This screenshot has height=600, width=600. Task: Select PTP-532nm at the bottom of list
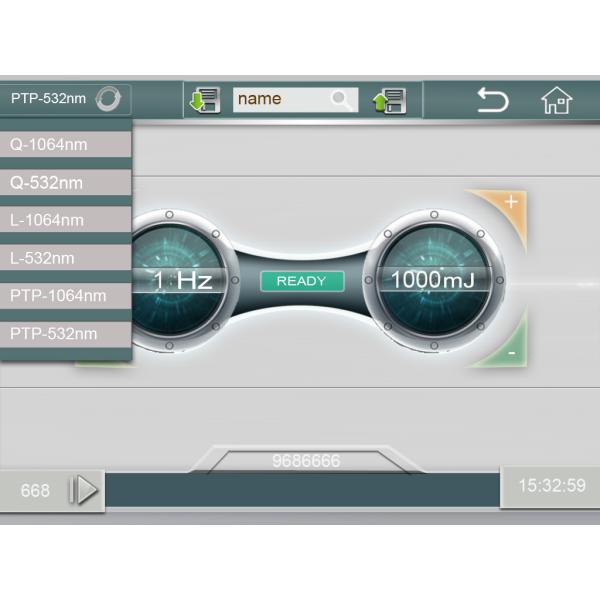coord(66,333)
